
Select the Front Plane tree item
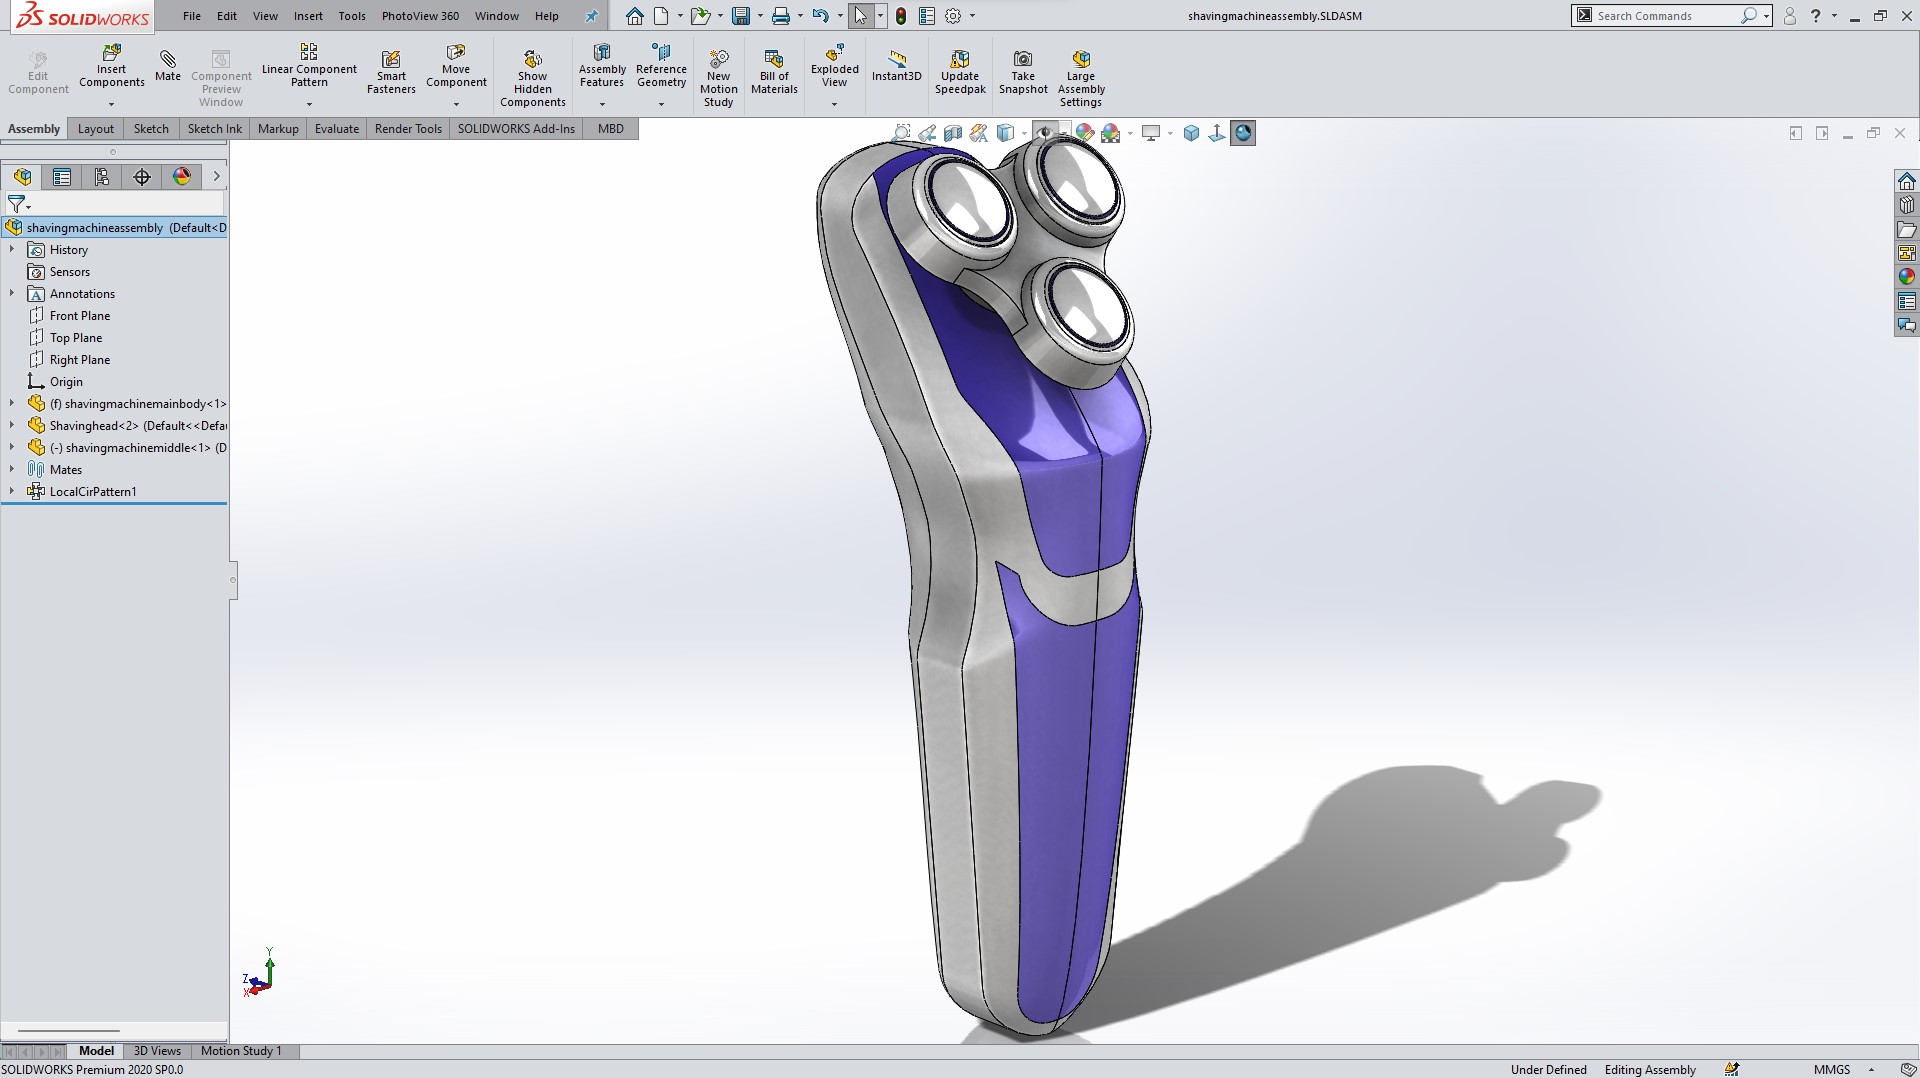pos(80,316)
